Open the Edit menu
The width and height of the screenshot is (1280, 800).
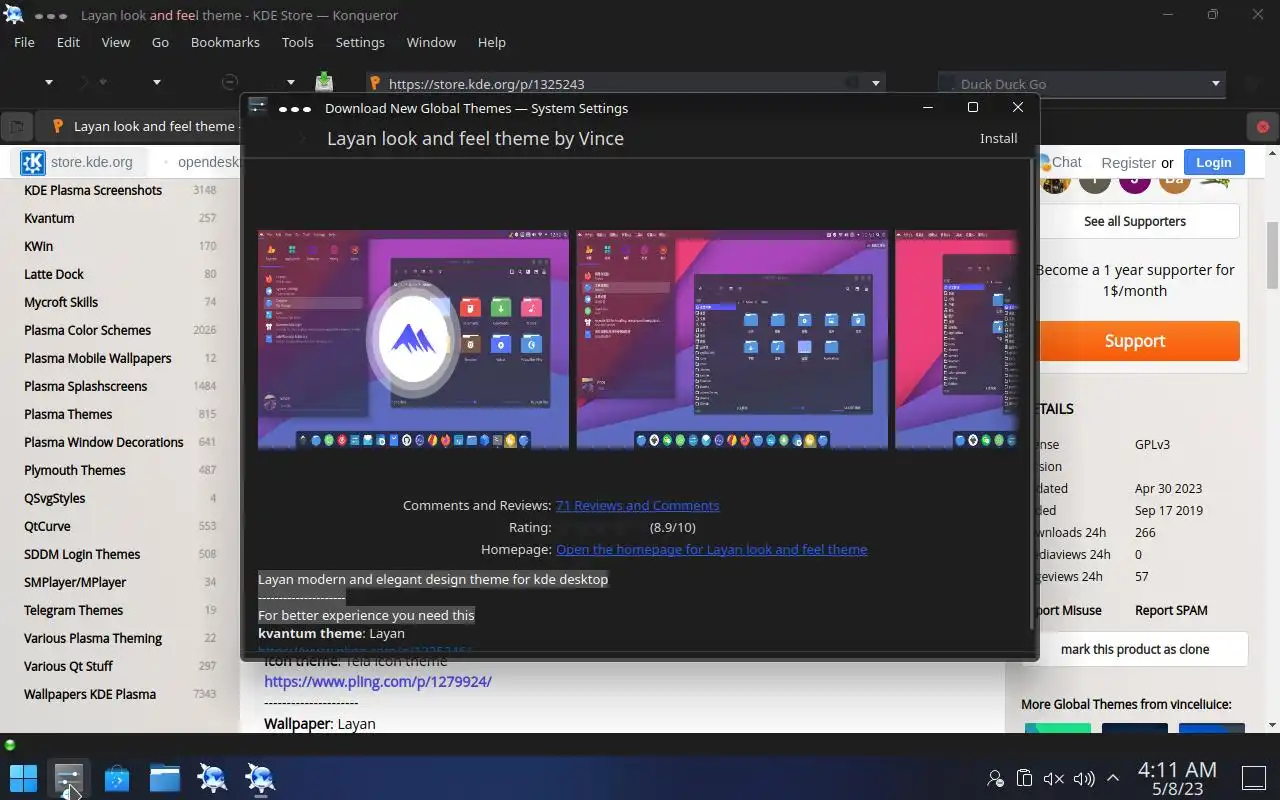click(68, 42)
